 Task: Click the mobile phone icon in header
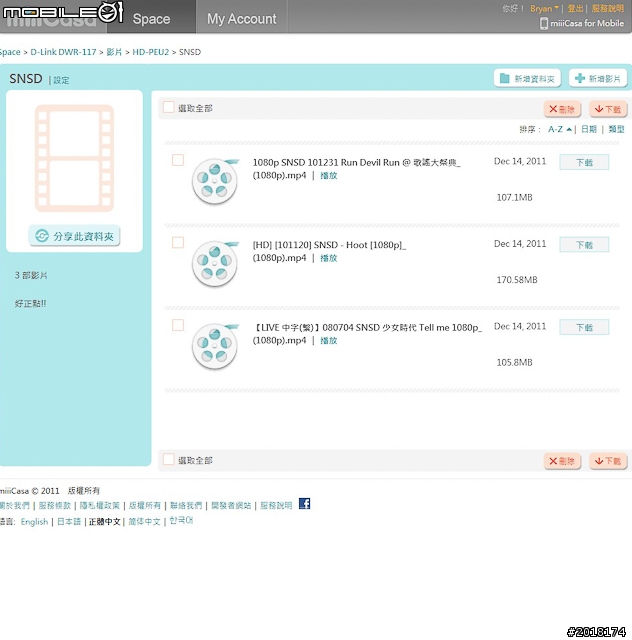[x=543, y=23]
